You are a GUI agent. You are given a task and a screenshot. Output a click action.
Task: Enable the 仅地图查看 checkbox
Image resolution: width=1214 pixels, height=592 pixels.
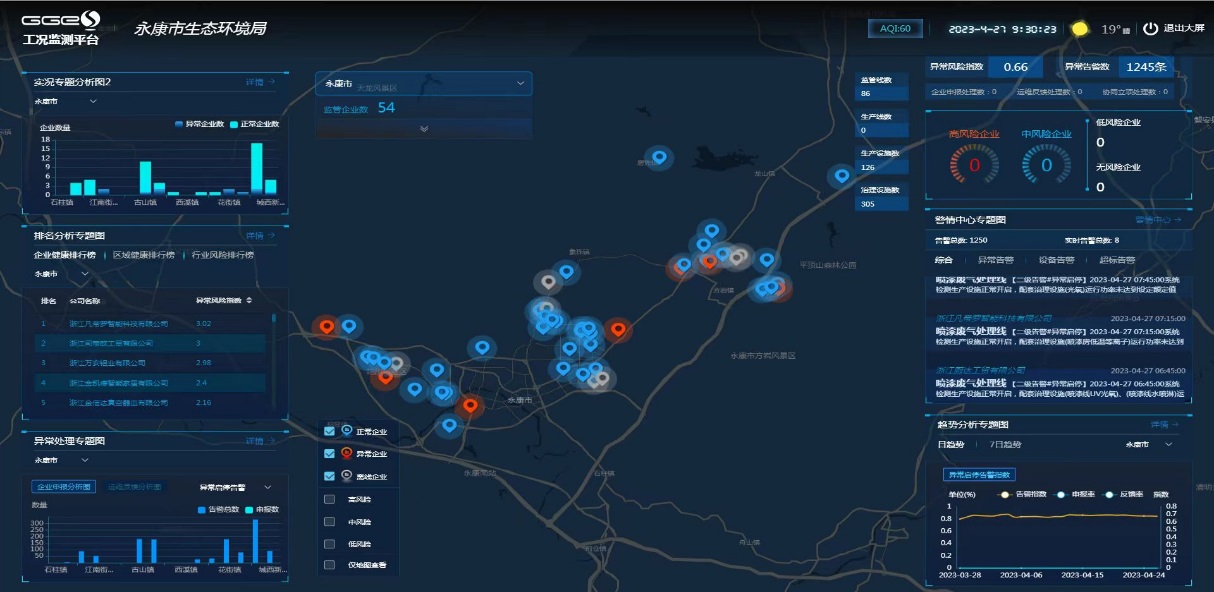(330, 566)
